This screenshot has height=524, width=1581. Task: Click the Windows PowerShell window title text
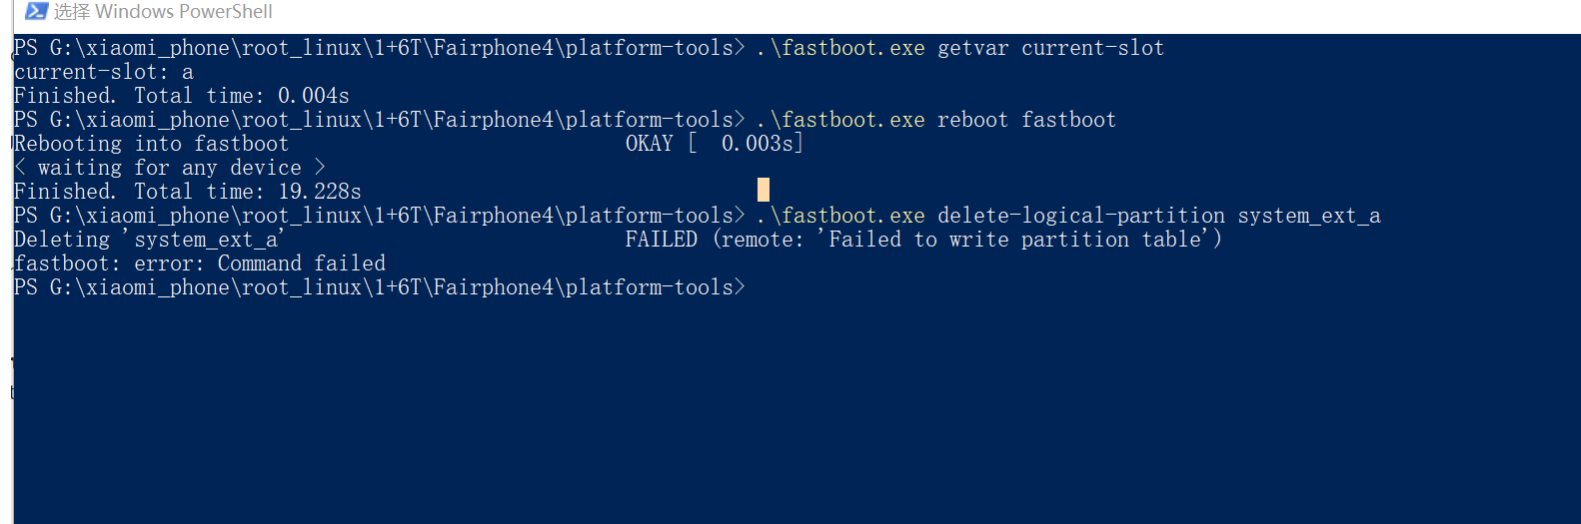(163, 11)
